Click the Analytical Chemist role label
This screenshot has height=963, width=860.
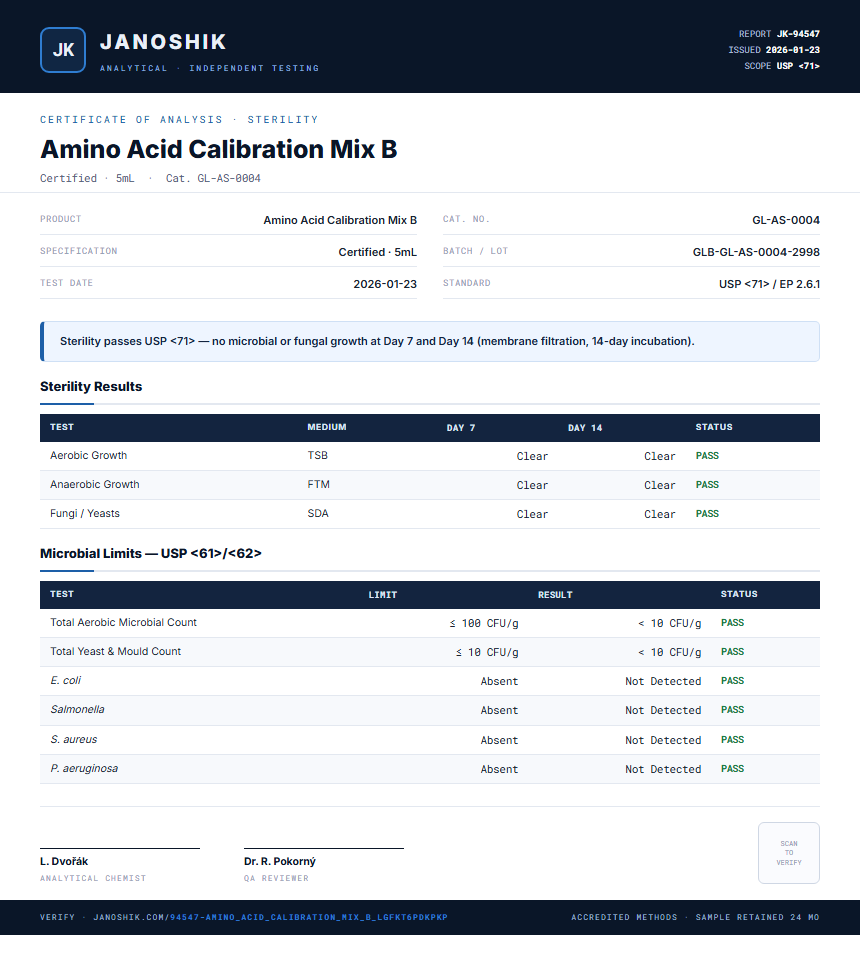93,878
